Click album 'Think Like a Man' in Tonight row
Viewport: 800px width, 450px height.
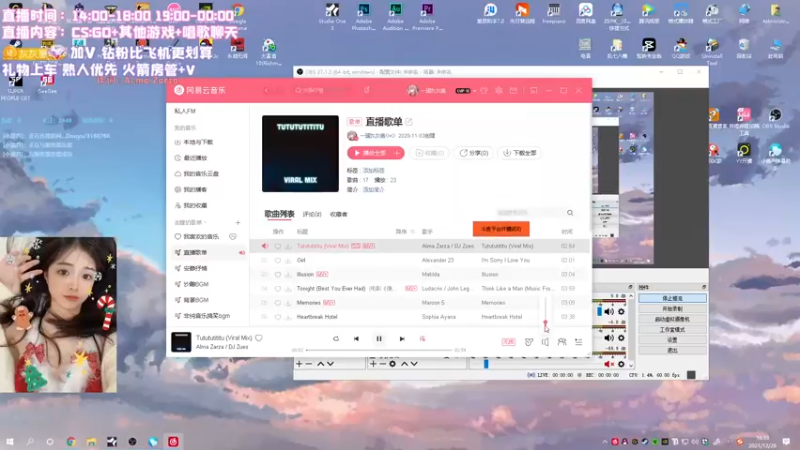(517, 289)
